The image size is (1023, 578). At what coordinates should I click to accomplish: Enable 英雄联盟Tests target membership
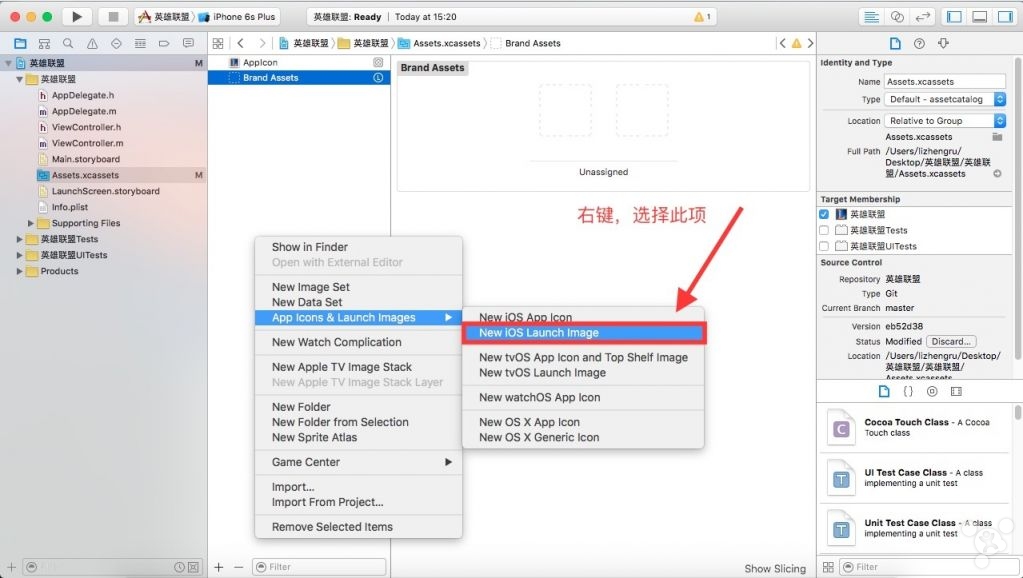(x=824, y=230)
